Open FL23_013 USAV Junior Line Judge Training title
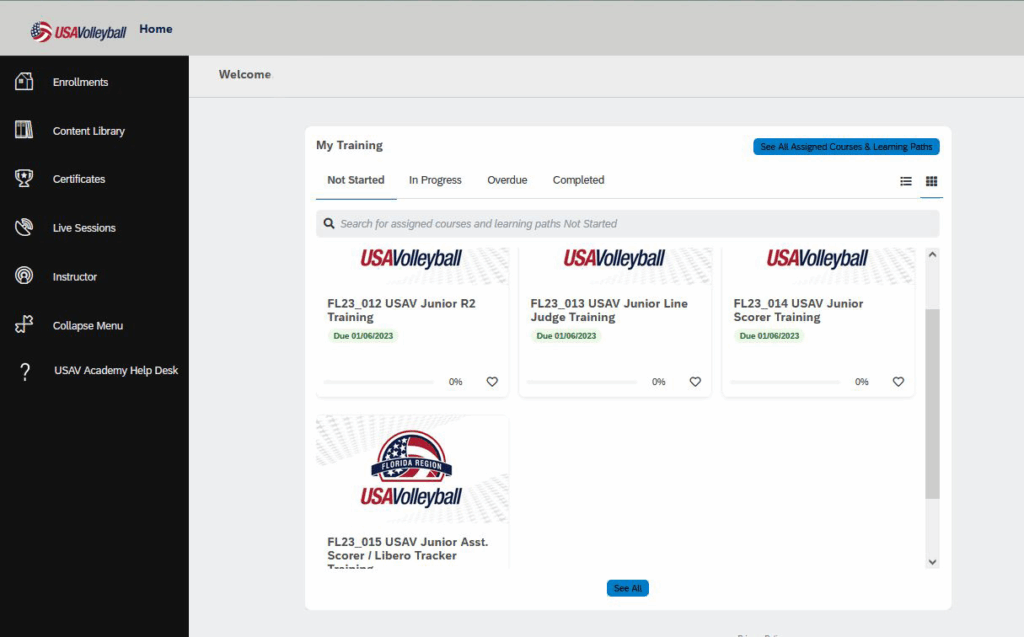1024x637 pixels. [609, 310]
